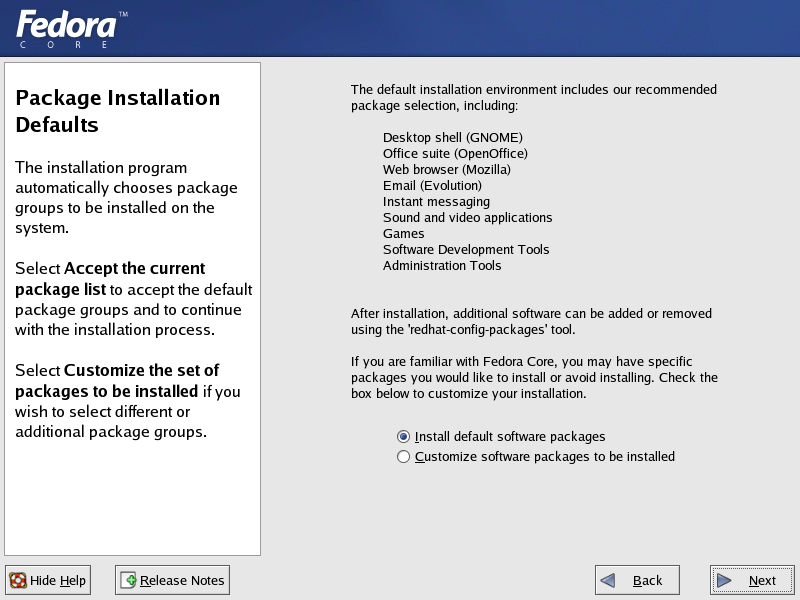This screenshot has height=600, width=800.
Task: Click 'Accept the current package list' help text
Action: pos(110,279)
